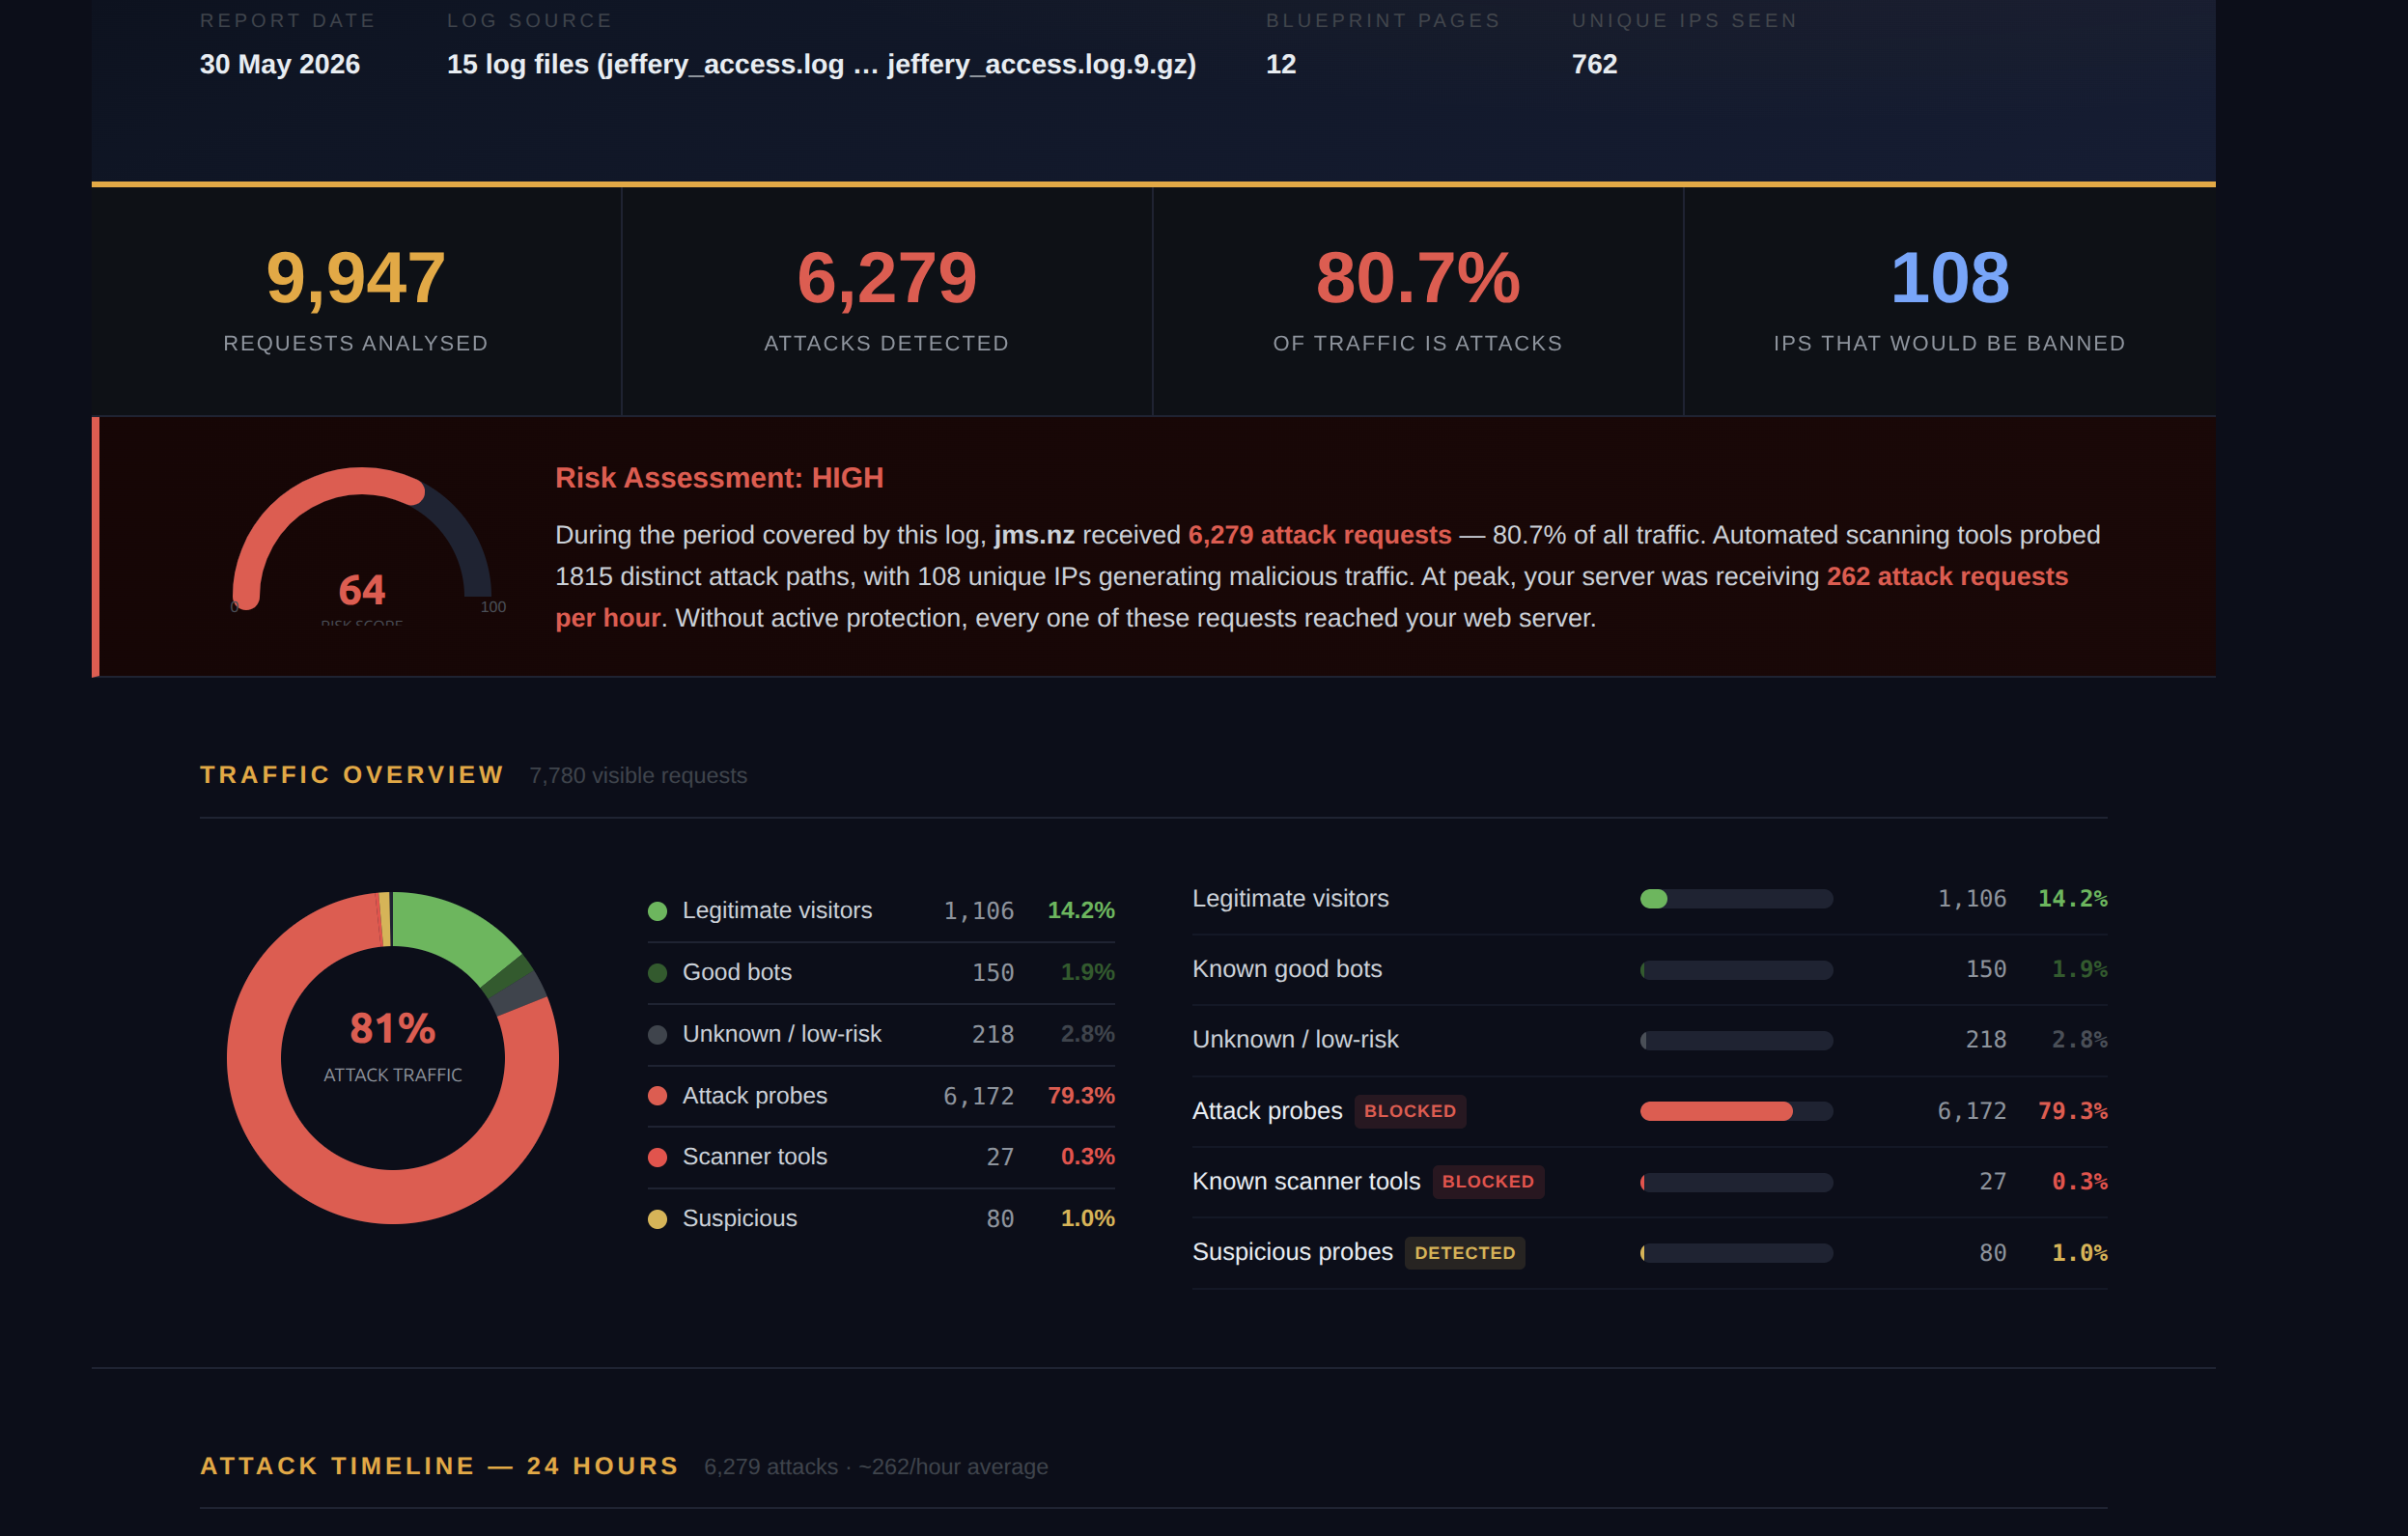Click the BLOCKED badge next to Known scanner tools
This screenshot has height=1536, width=2408.
click(x=1488, y=1182)
